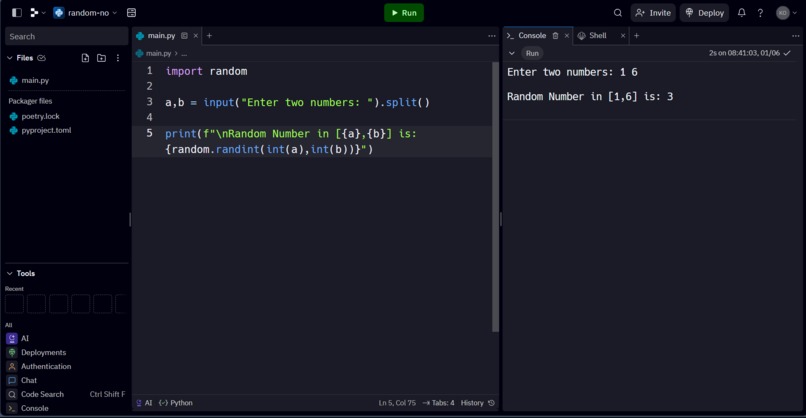The width and height of the screenshot is (806, 418).
Task: Create a new file with the file icon
Action: 85,58
